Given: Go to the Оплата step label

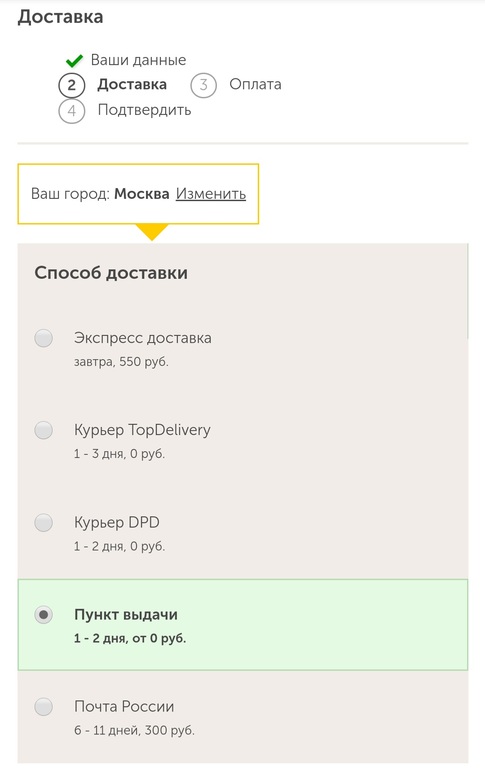Looking at the screenshot, I should (x=255, y=84).
